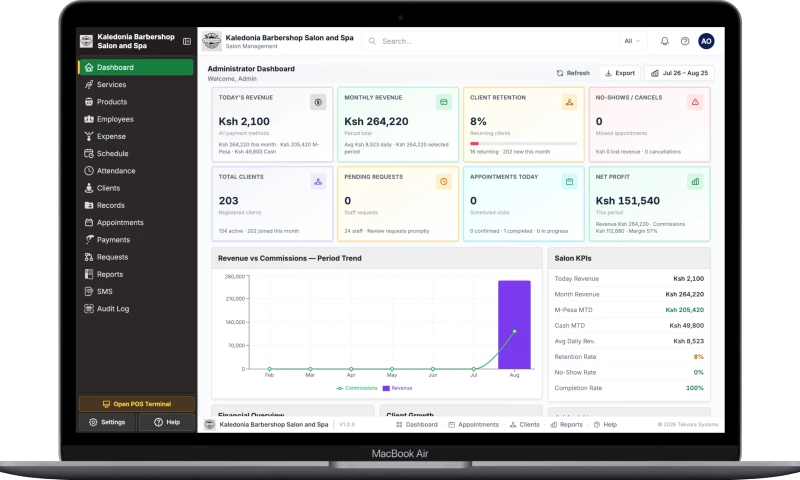Open the Jul 26 – Aug 25 date range picker
Viewport: 800px width, 480px height.
tap(679, 73)
